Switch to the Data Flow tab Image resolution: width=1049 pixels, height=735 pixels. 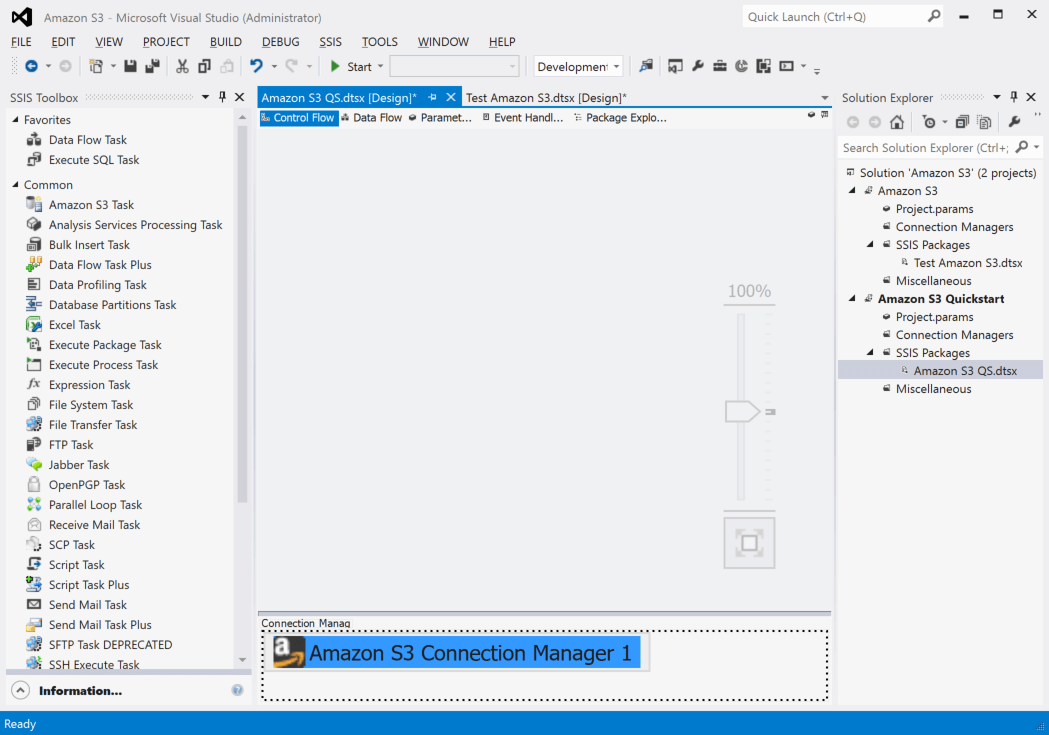372,118
